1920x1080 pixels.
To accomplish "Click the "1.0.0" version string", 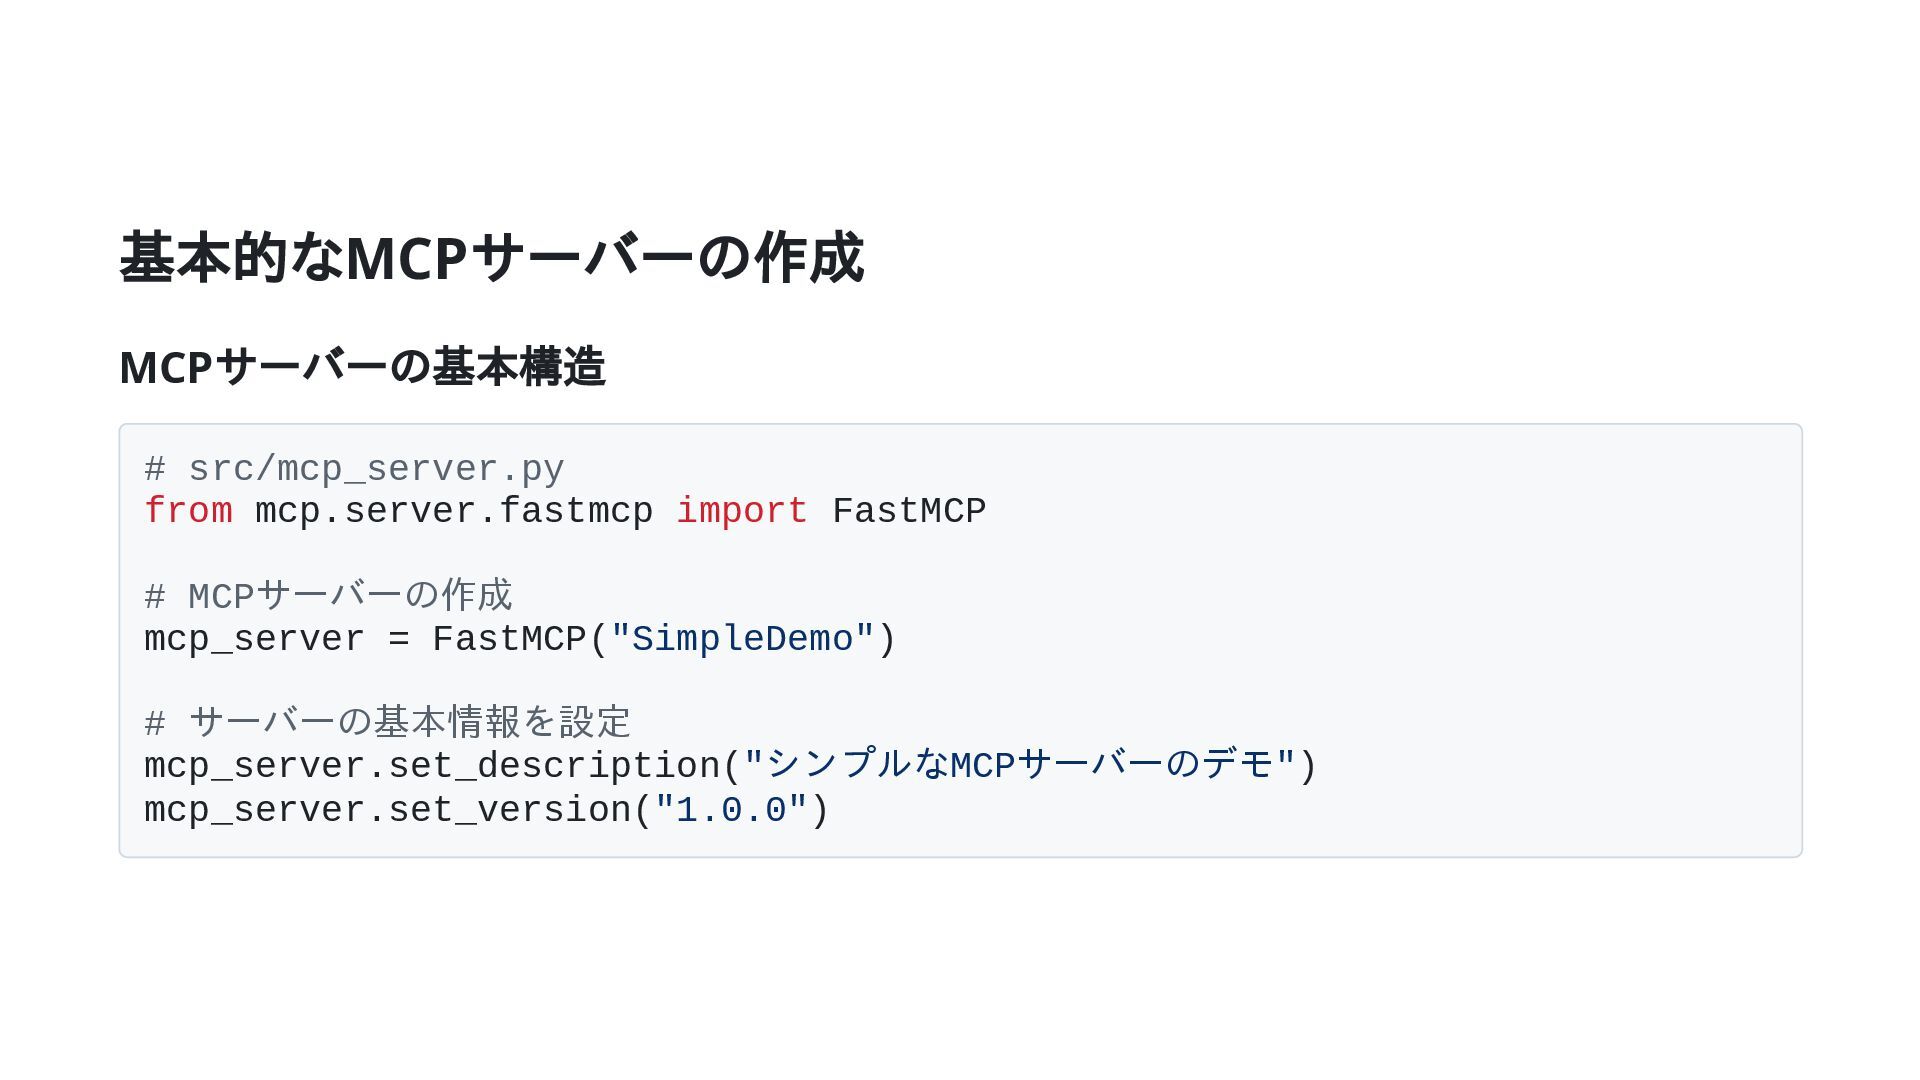I will (x=731, y=810).
